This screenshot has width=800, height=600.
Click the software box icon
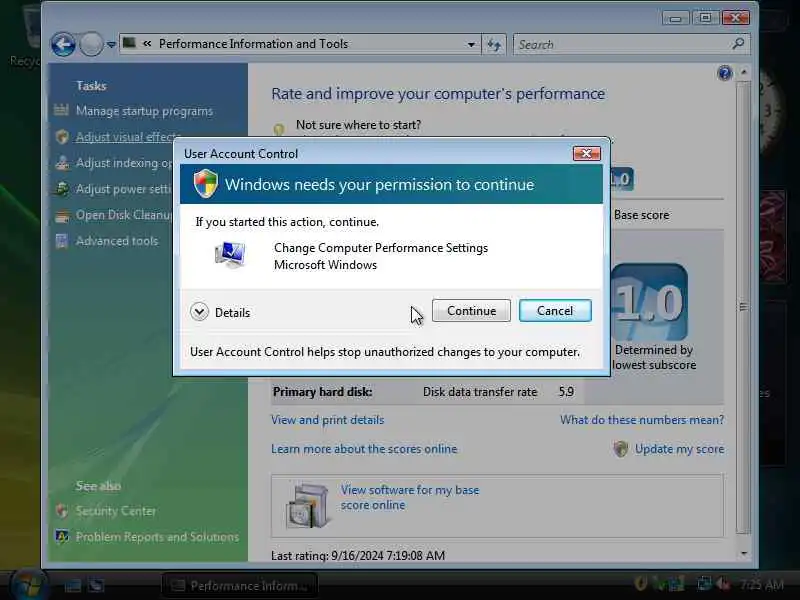307,505
